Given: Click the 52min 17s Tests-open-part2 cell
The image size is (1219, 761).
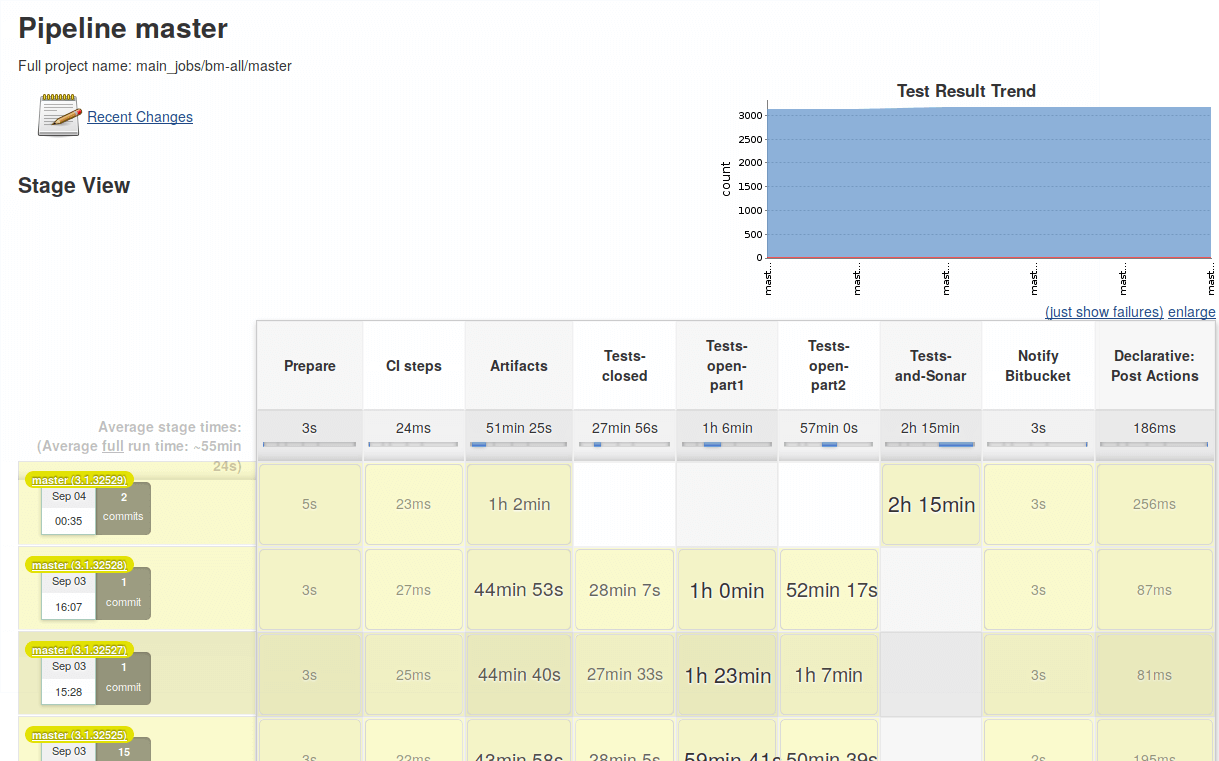Looking at the screenshot, I should coord(829,590).
